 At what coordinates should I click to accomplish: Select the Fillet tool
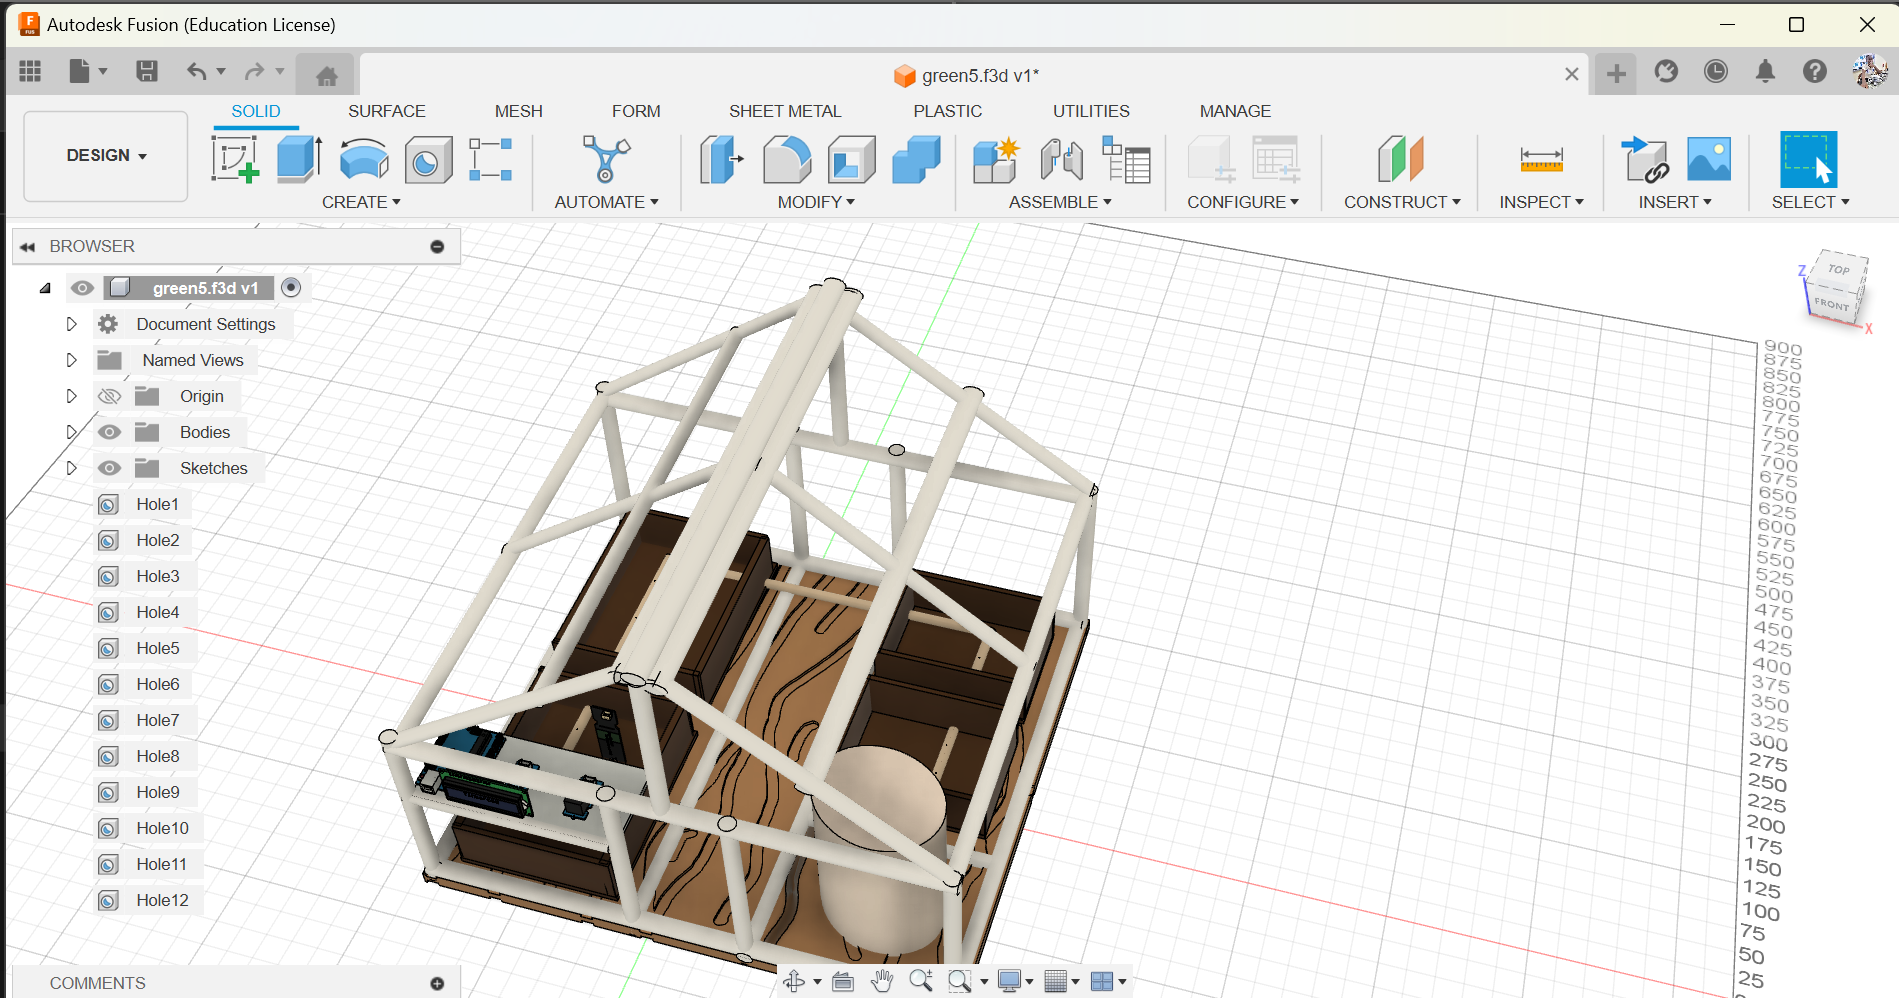[787, 159]
